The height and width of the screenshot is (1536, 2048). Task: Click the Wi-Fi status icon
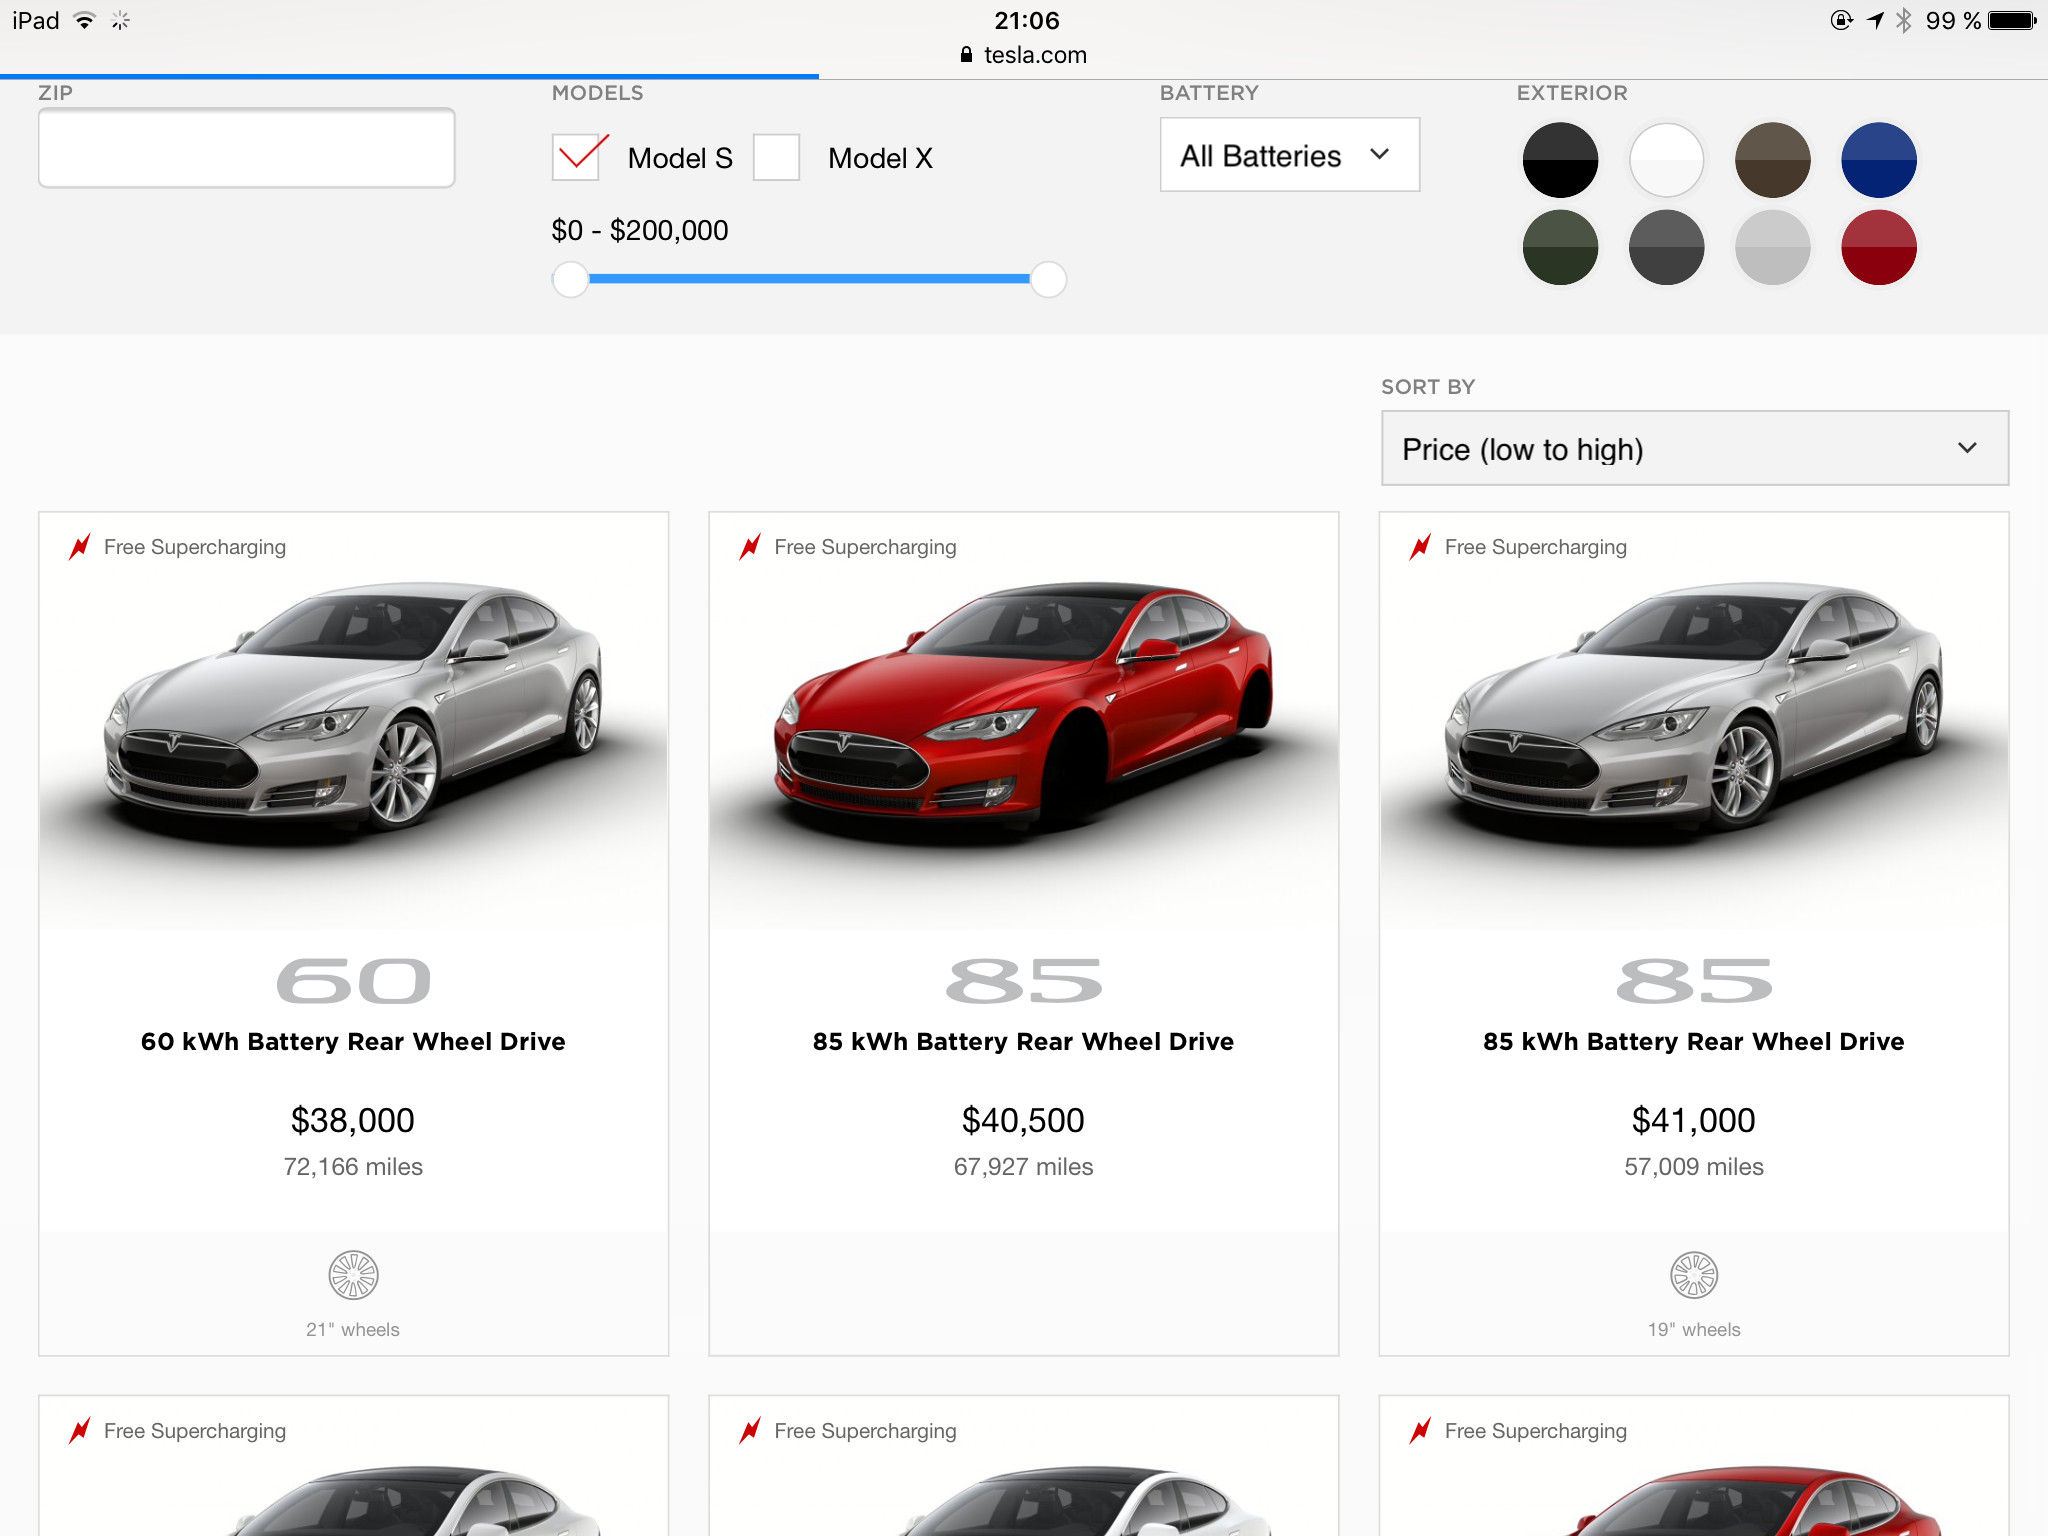pos(85,20)
